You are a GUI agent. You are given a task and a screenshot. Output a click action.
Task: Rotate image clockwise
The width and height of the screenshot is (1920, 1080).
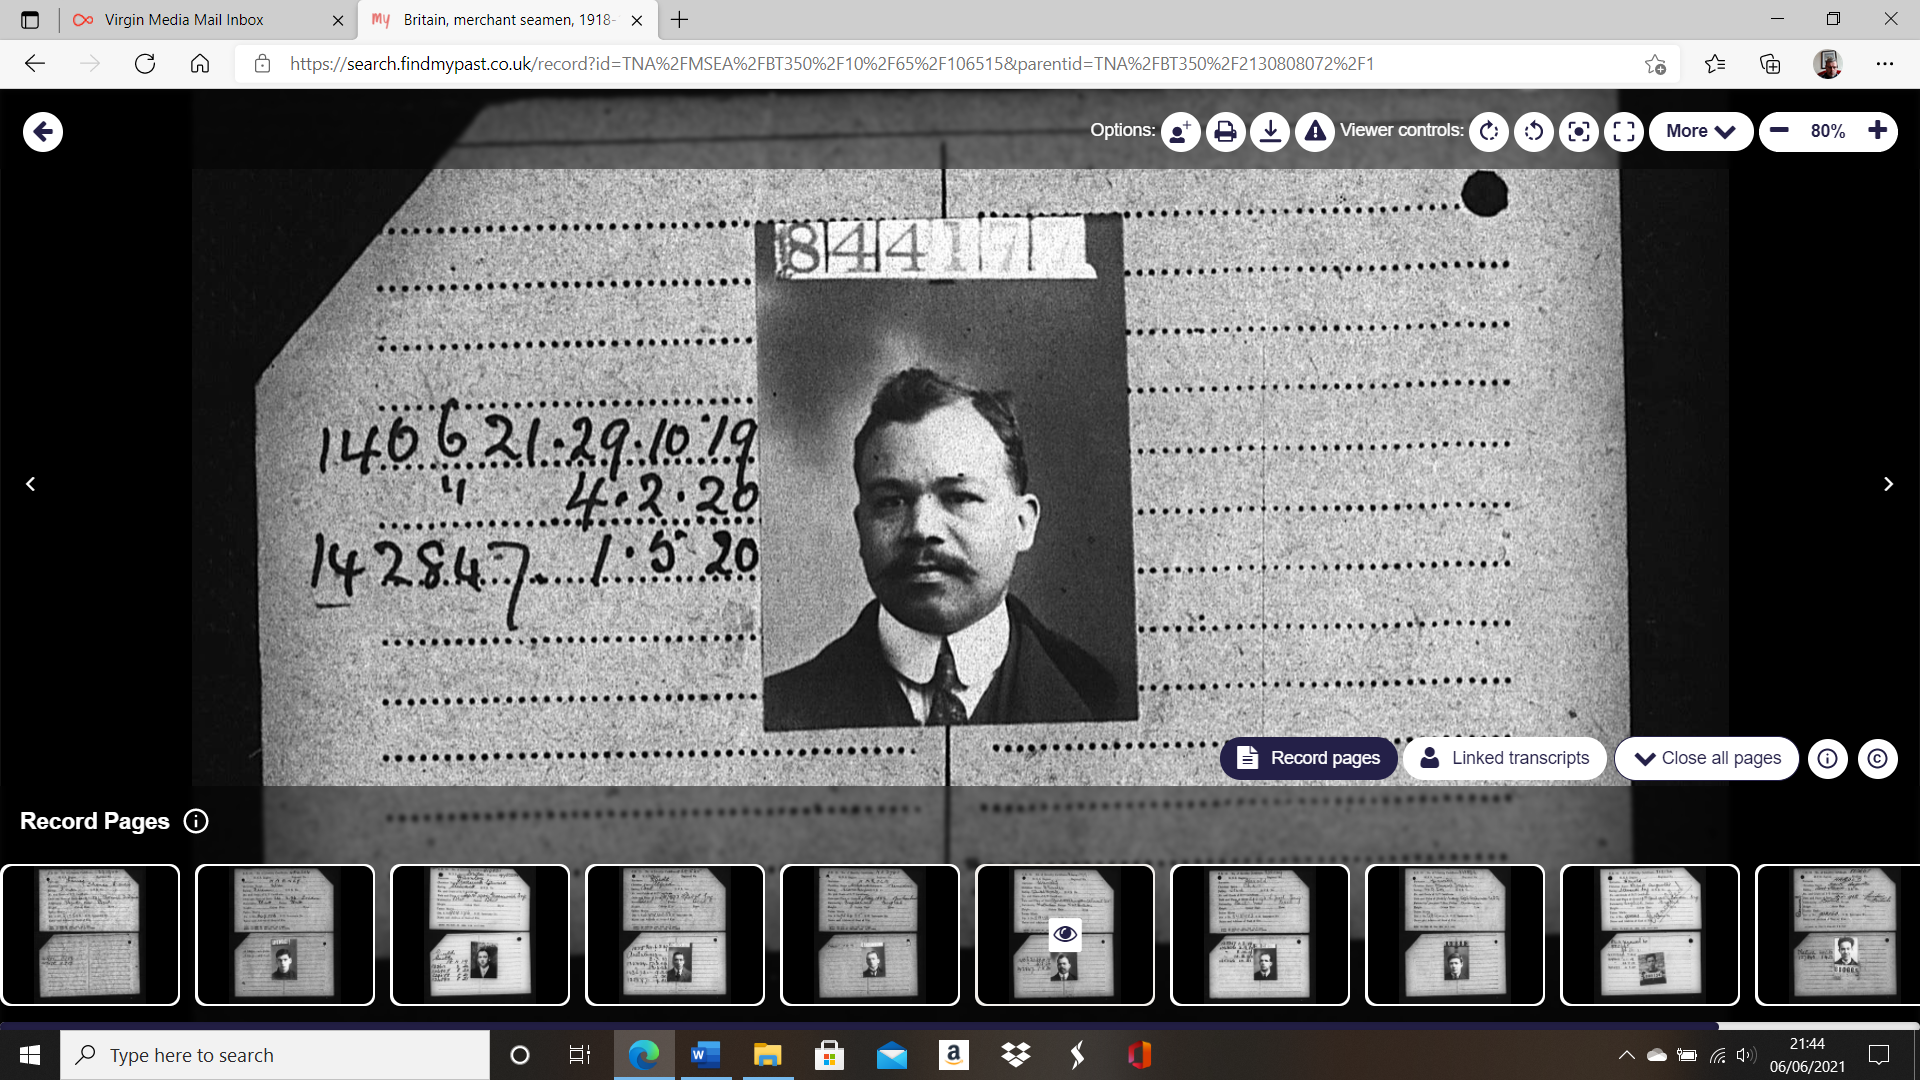pyautogui.click(x=1489, y=131)
